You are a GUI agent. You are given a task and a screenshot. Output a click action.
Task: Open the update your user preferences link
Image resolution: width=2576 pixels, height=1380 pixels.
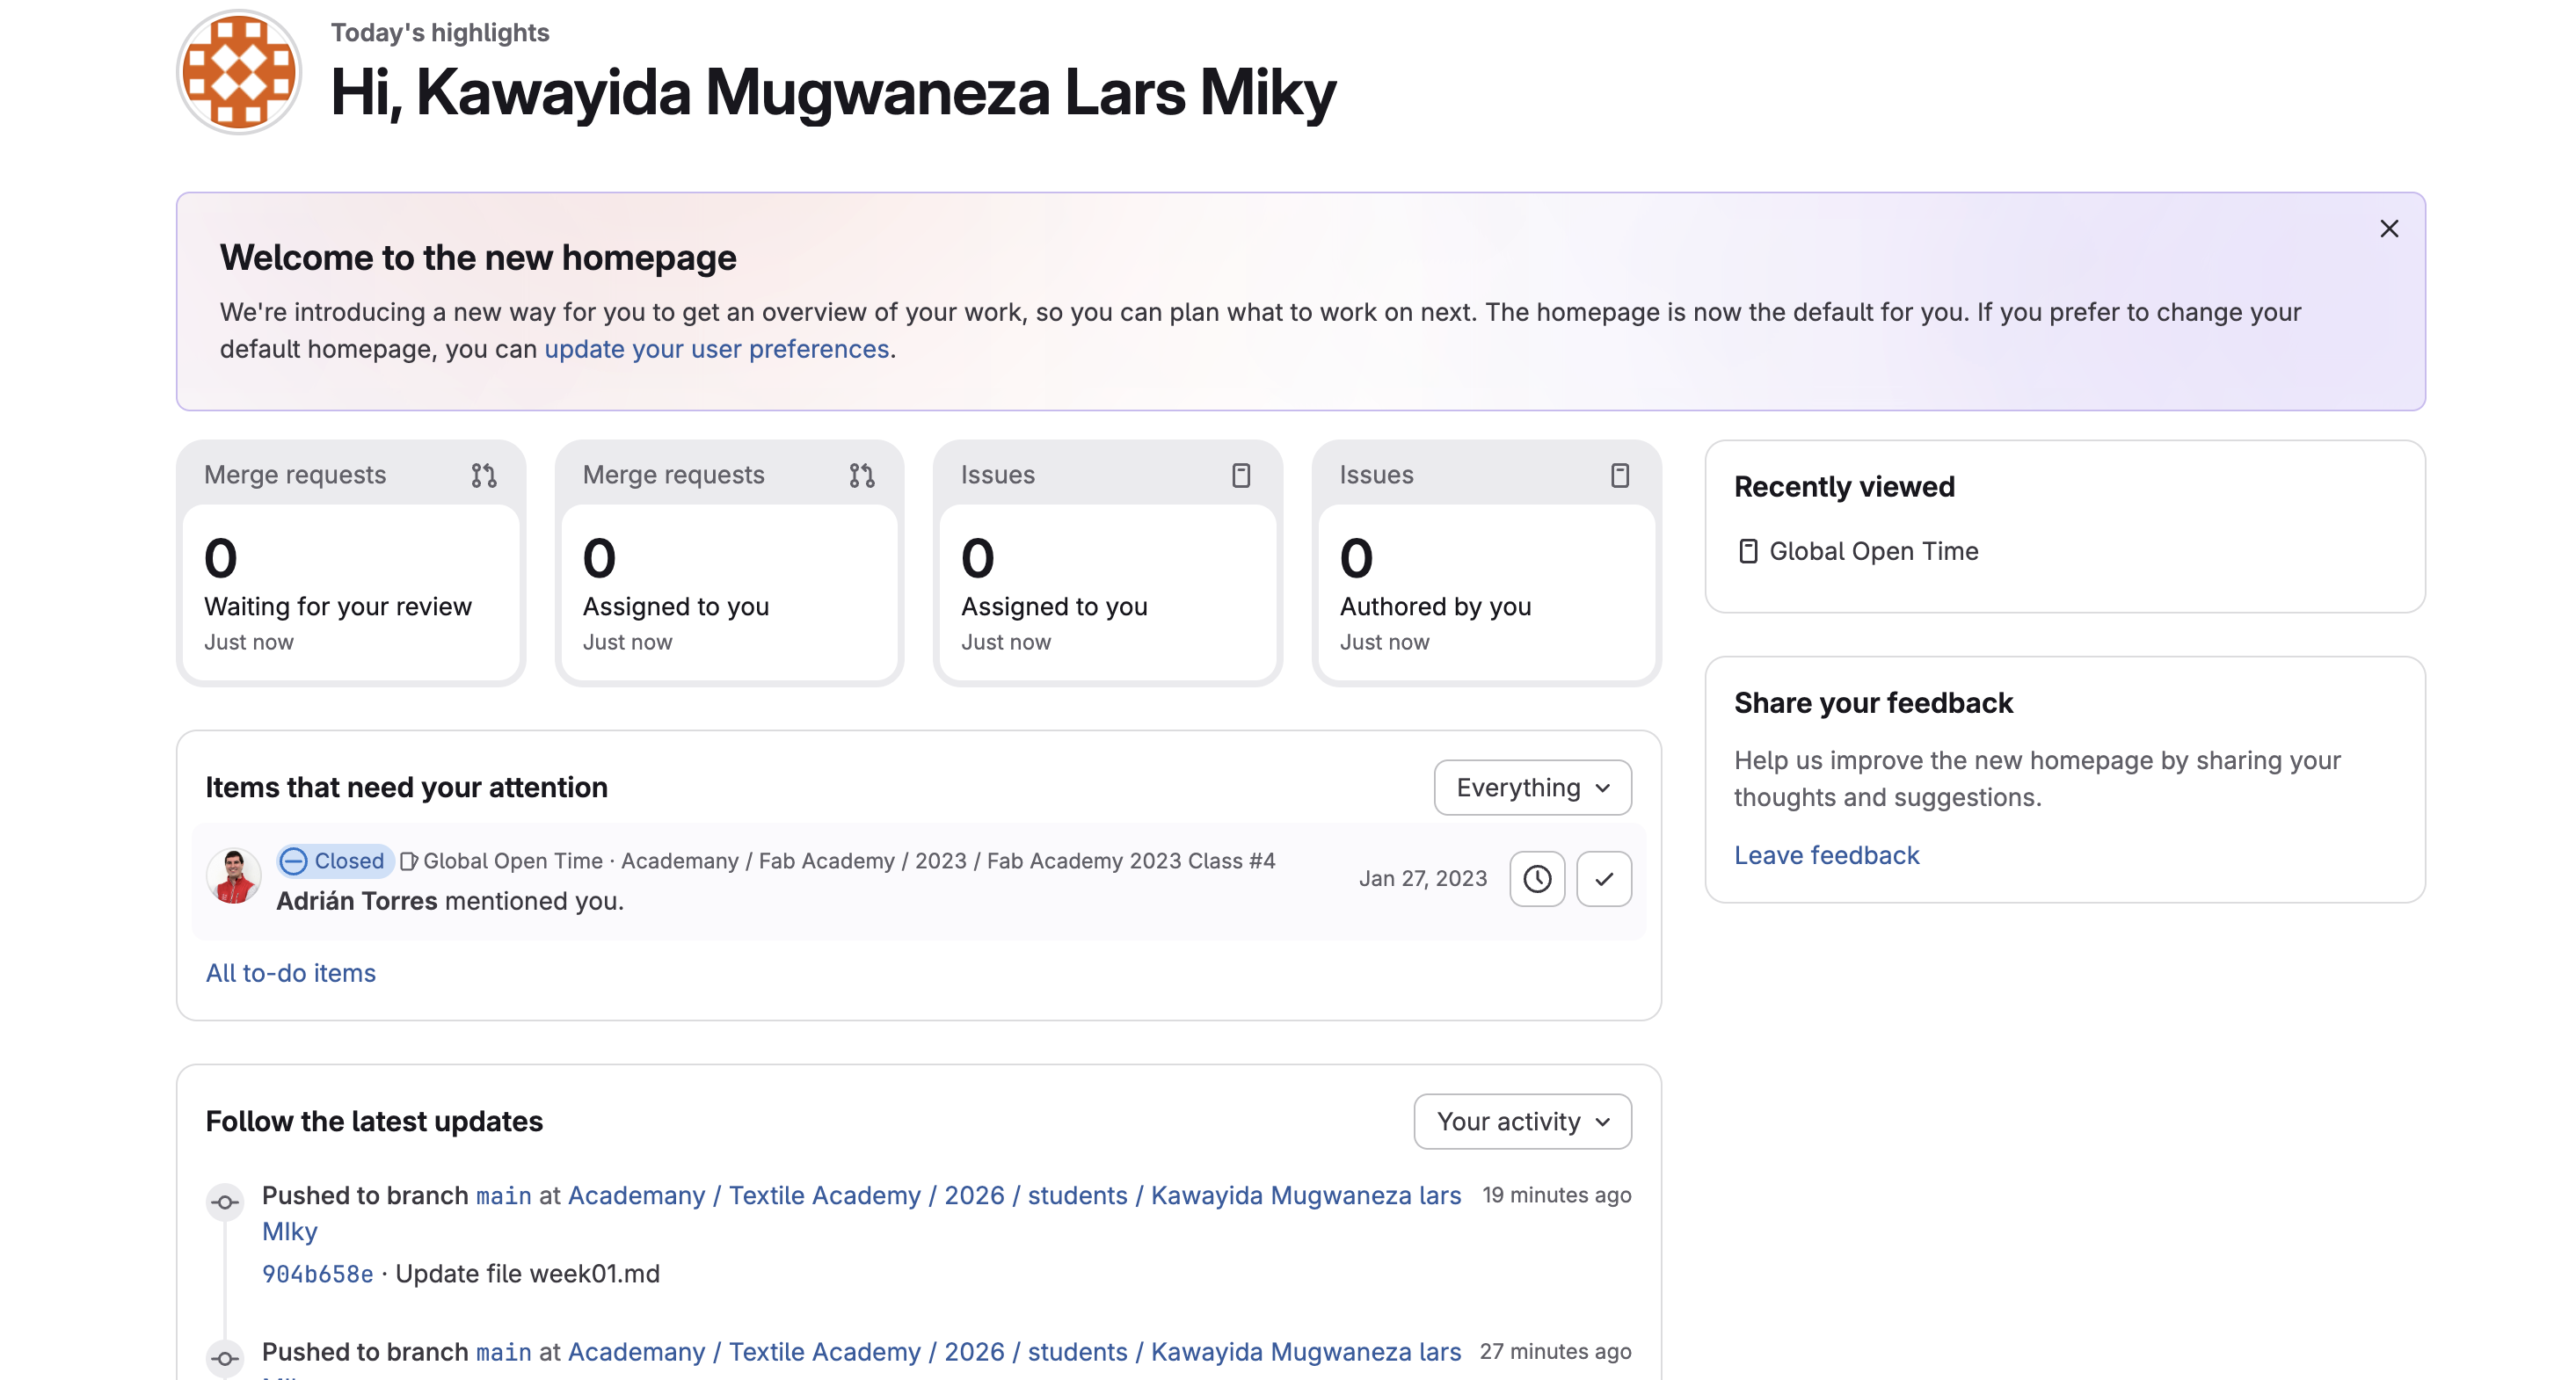tap(716, 349)
